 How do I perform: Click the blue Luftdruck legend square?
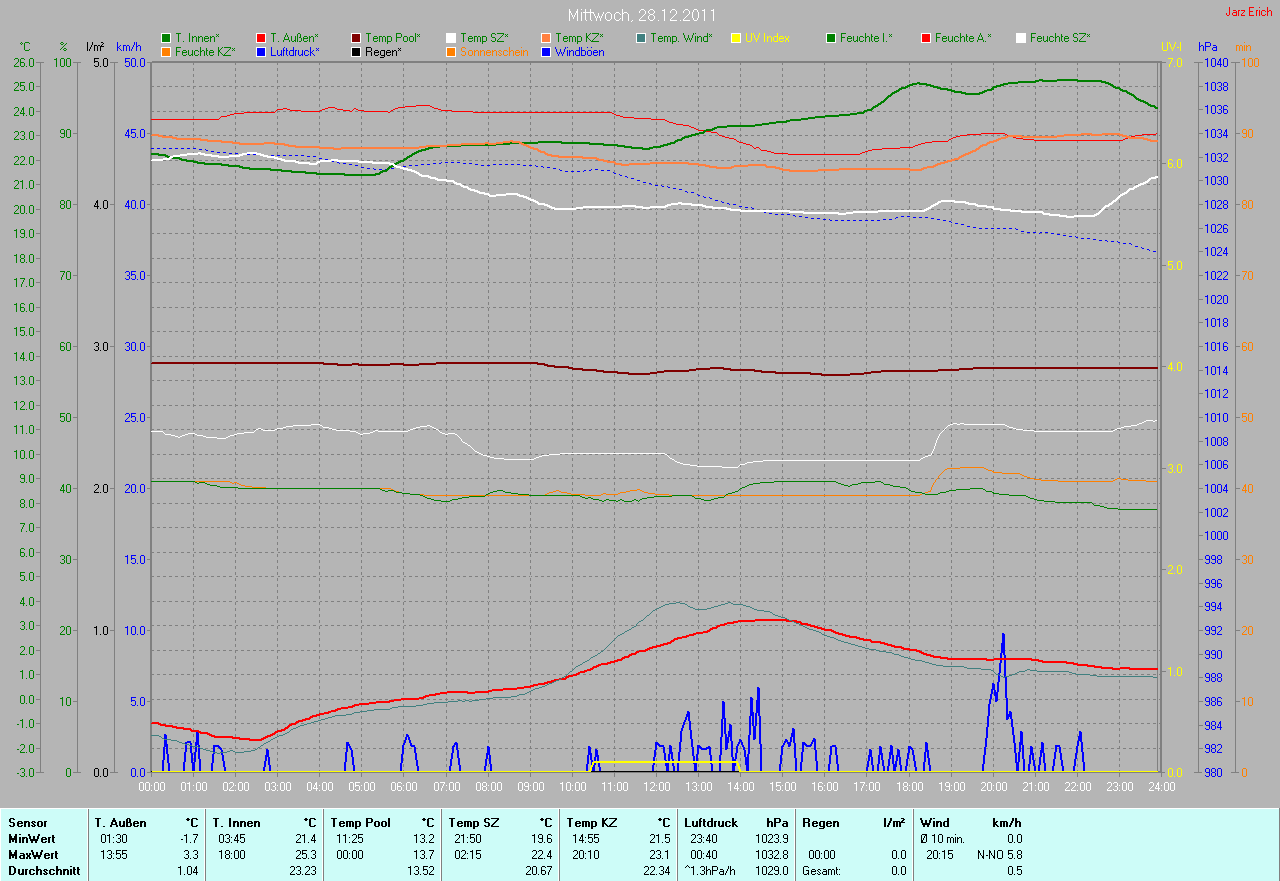261,51
